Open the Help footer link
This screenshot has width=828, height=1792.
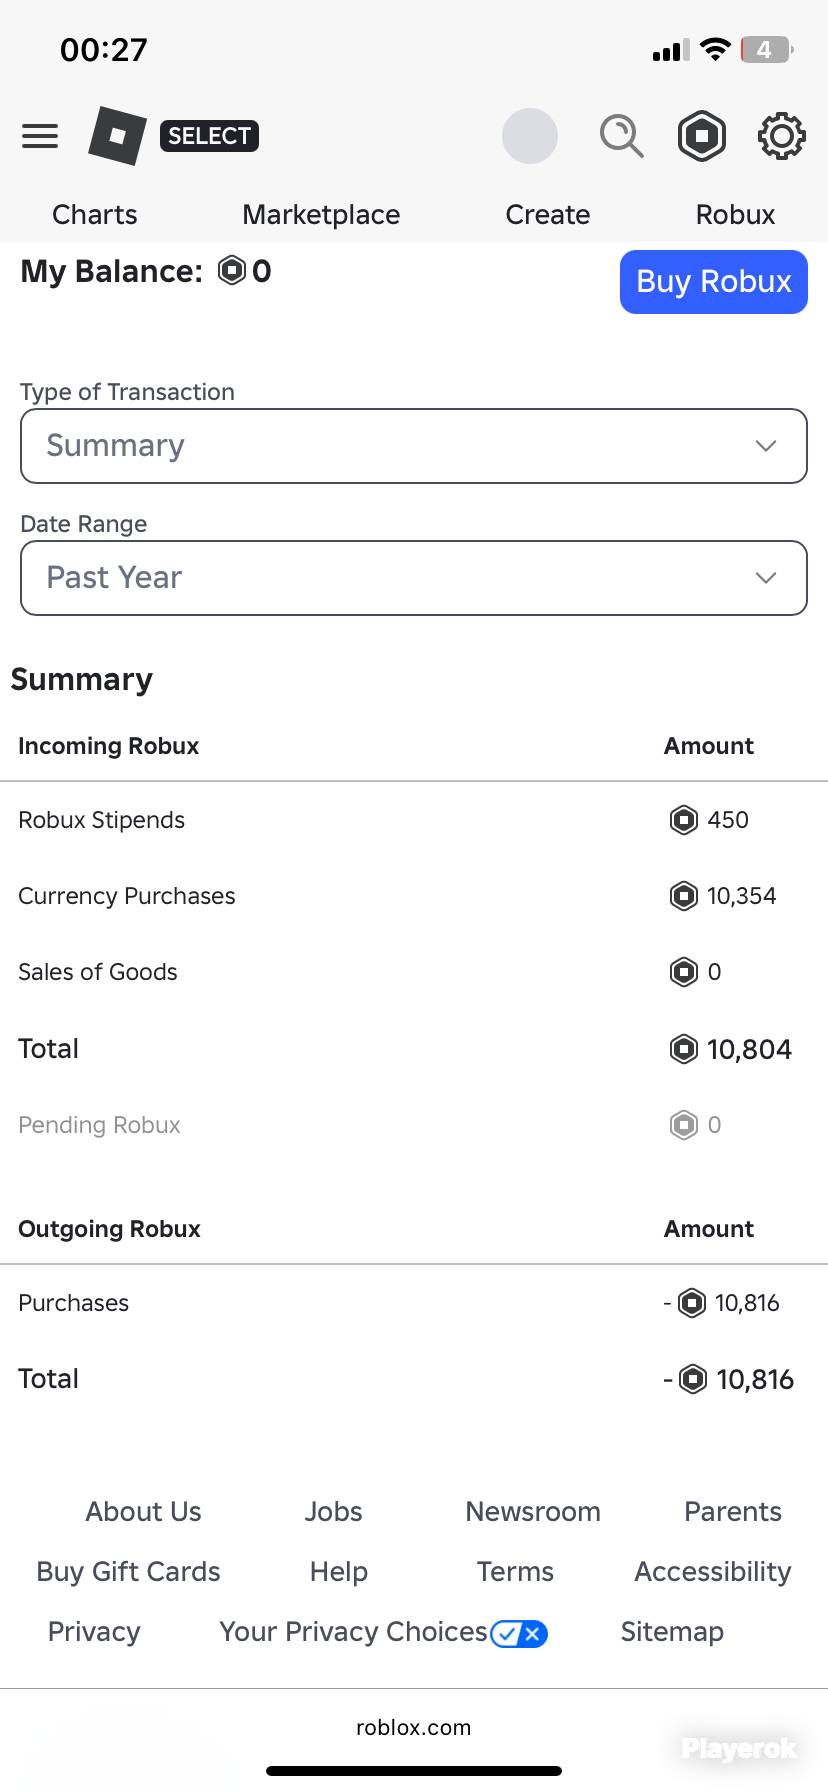[339, 1572]
